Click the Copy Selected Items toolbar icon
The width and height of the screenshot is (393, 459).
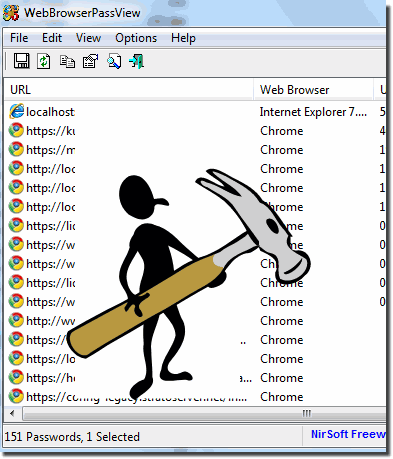(67, 62)
